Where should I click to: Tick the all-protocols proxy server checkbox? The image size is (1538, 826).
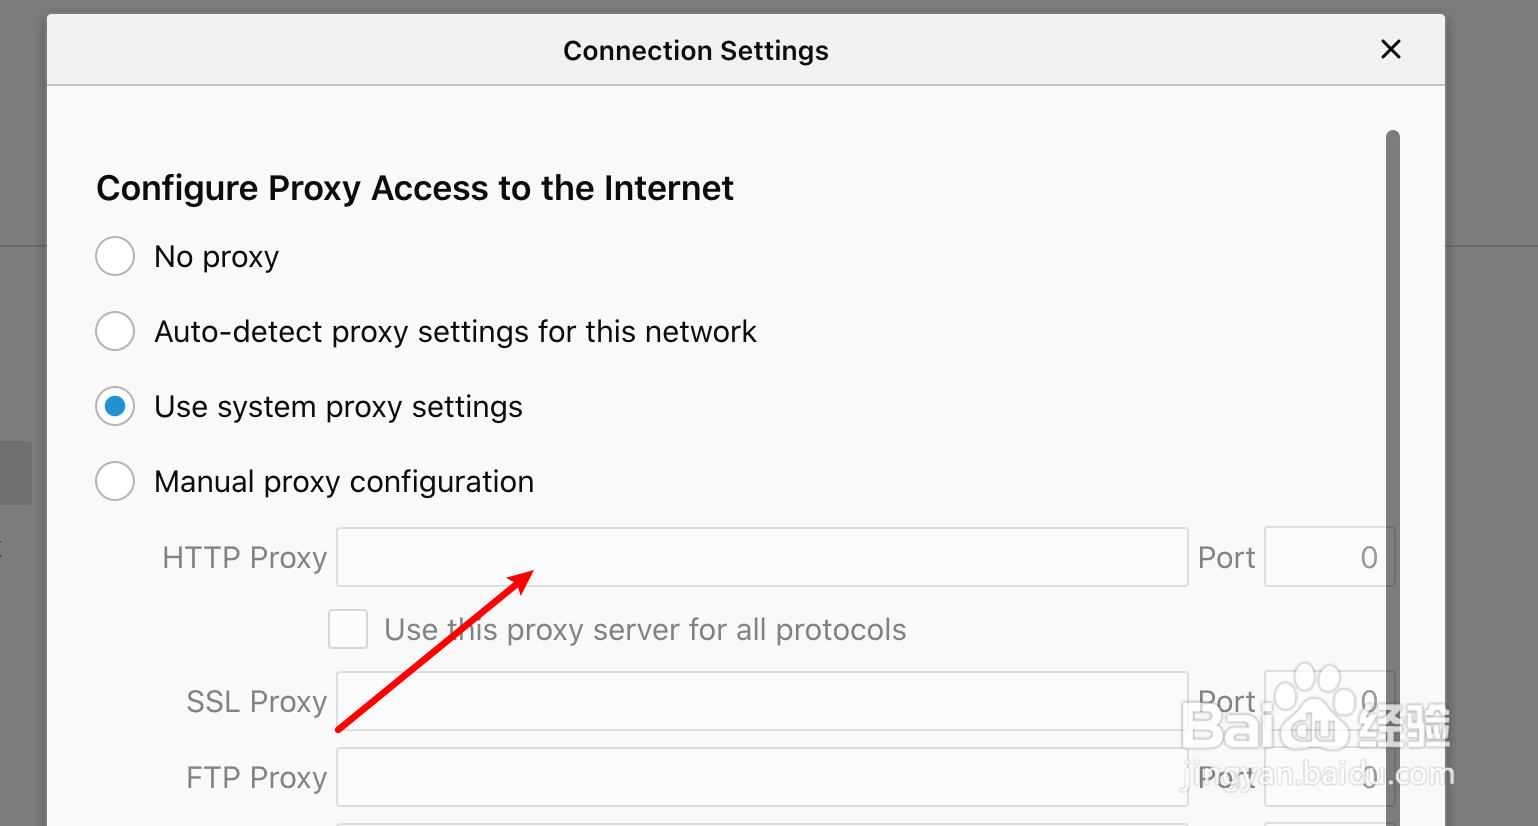(x=348, y=630)
